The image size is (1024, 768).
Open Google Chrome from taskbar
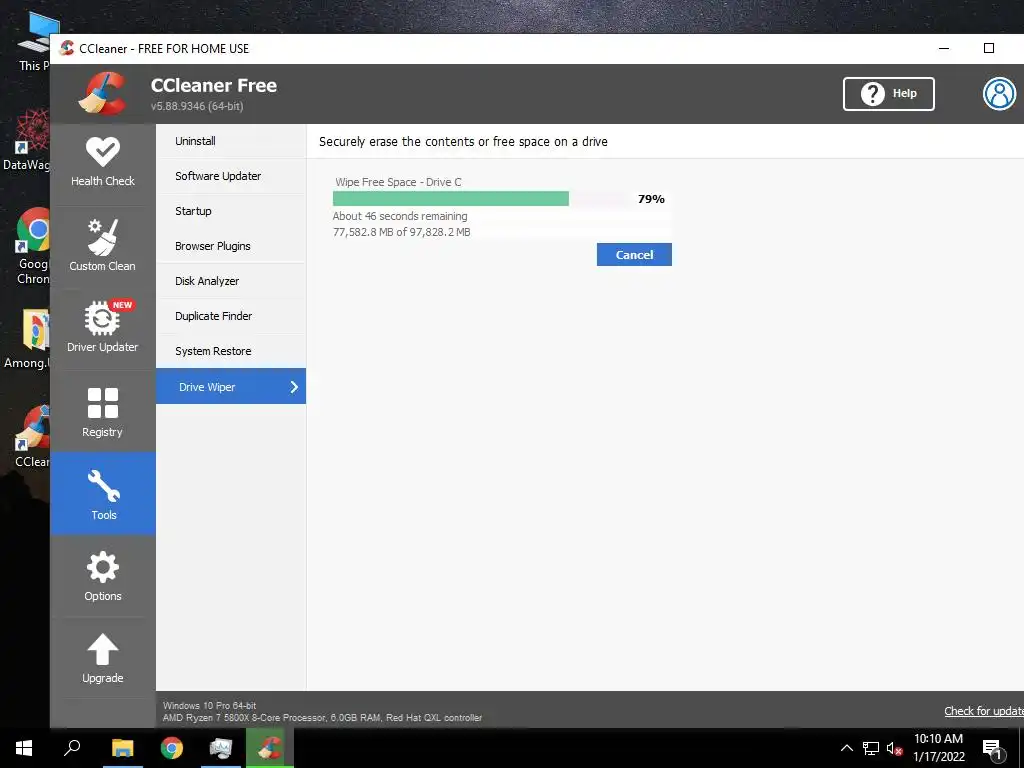pyautogui.click(x=172, y=748)
